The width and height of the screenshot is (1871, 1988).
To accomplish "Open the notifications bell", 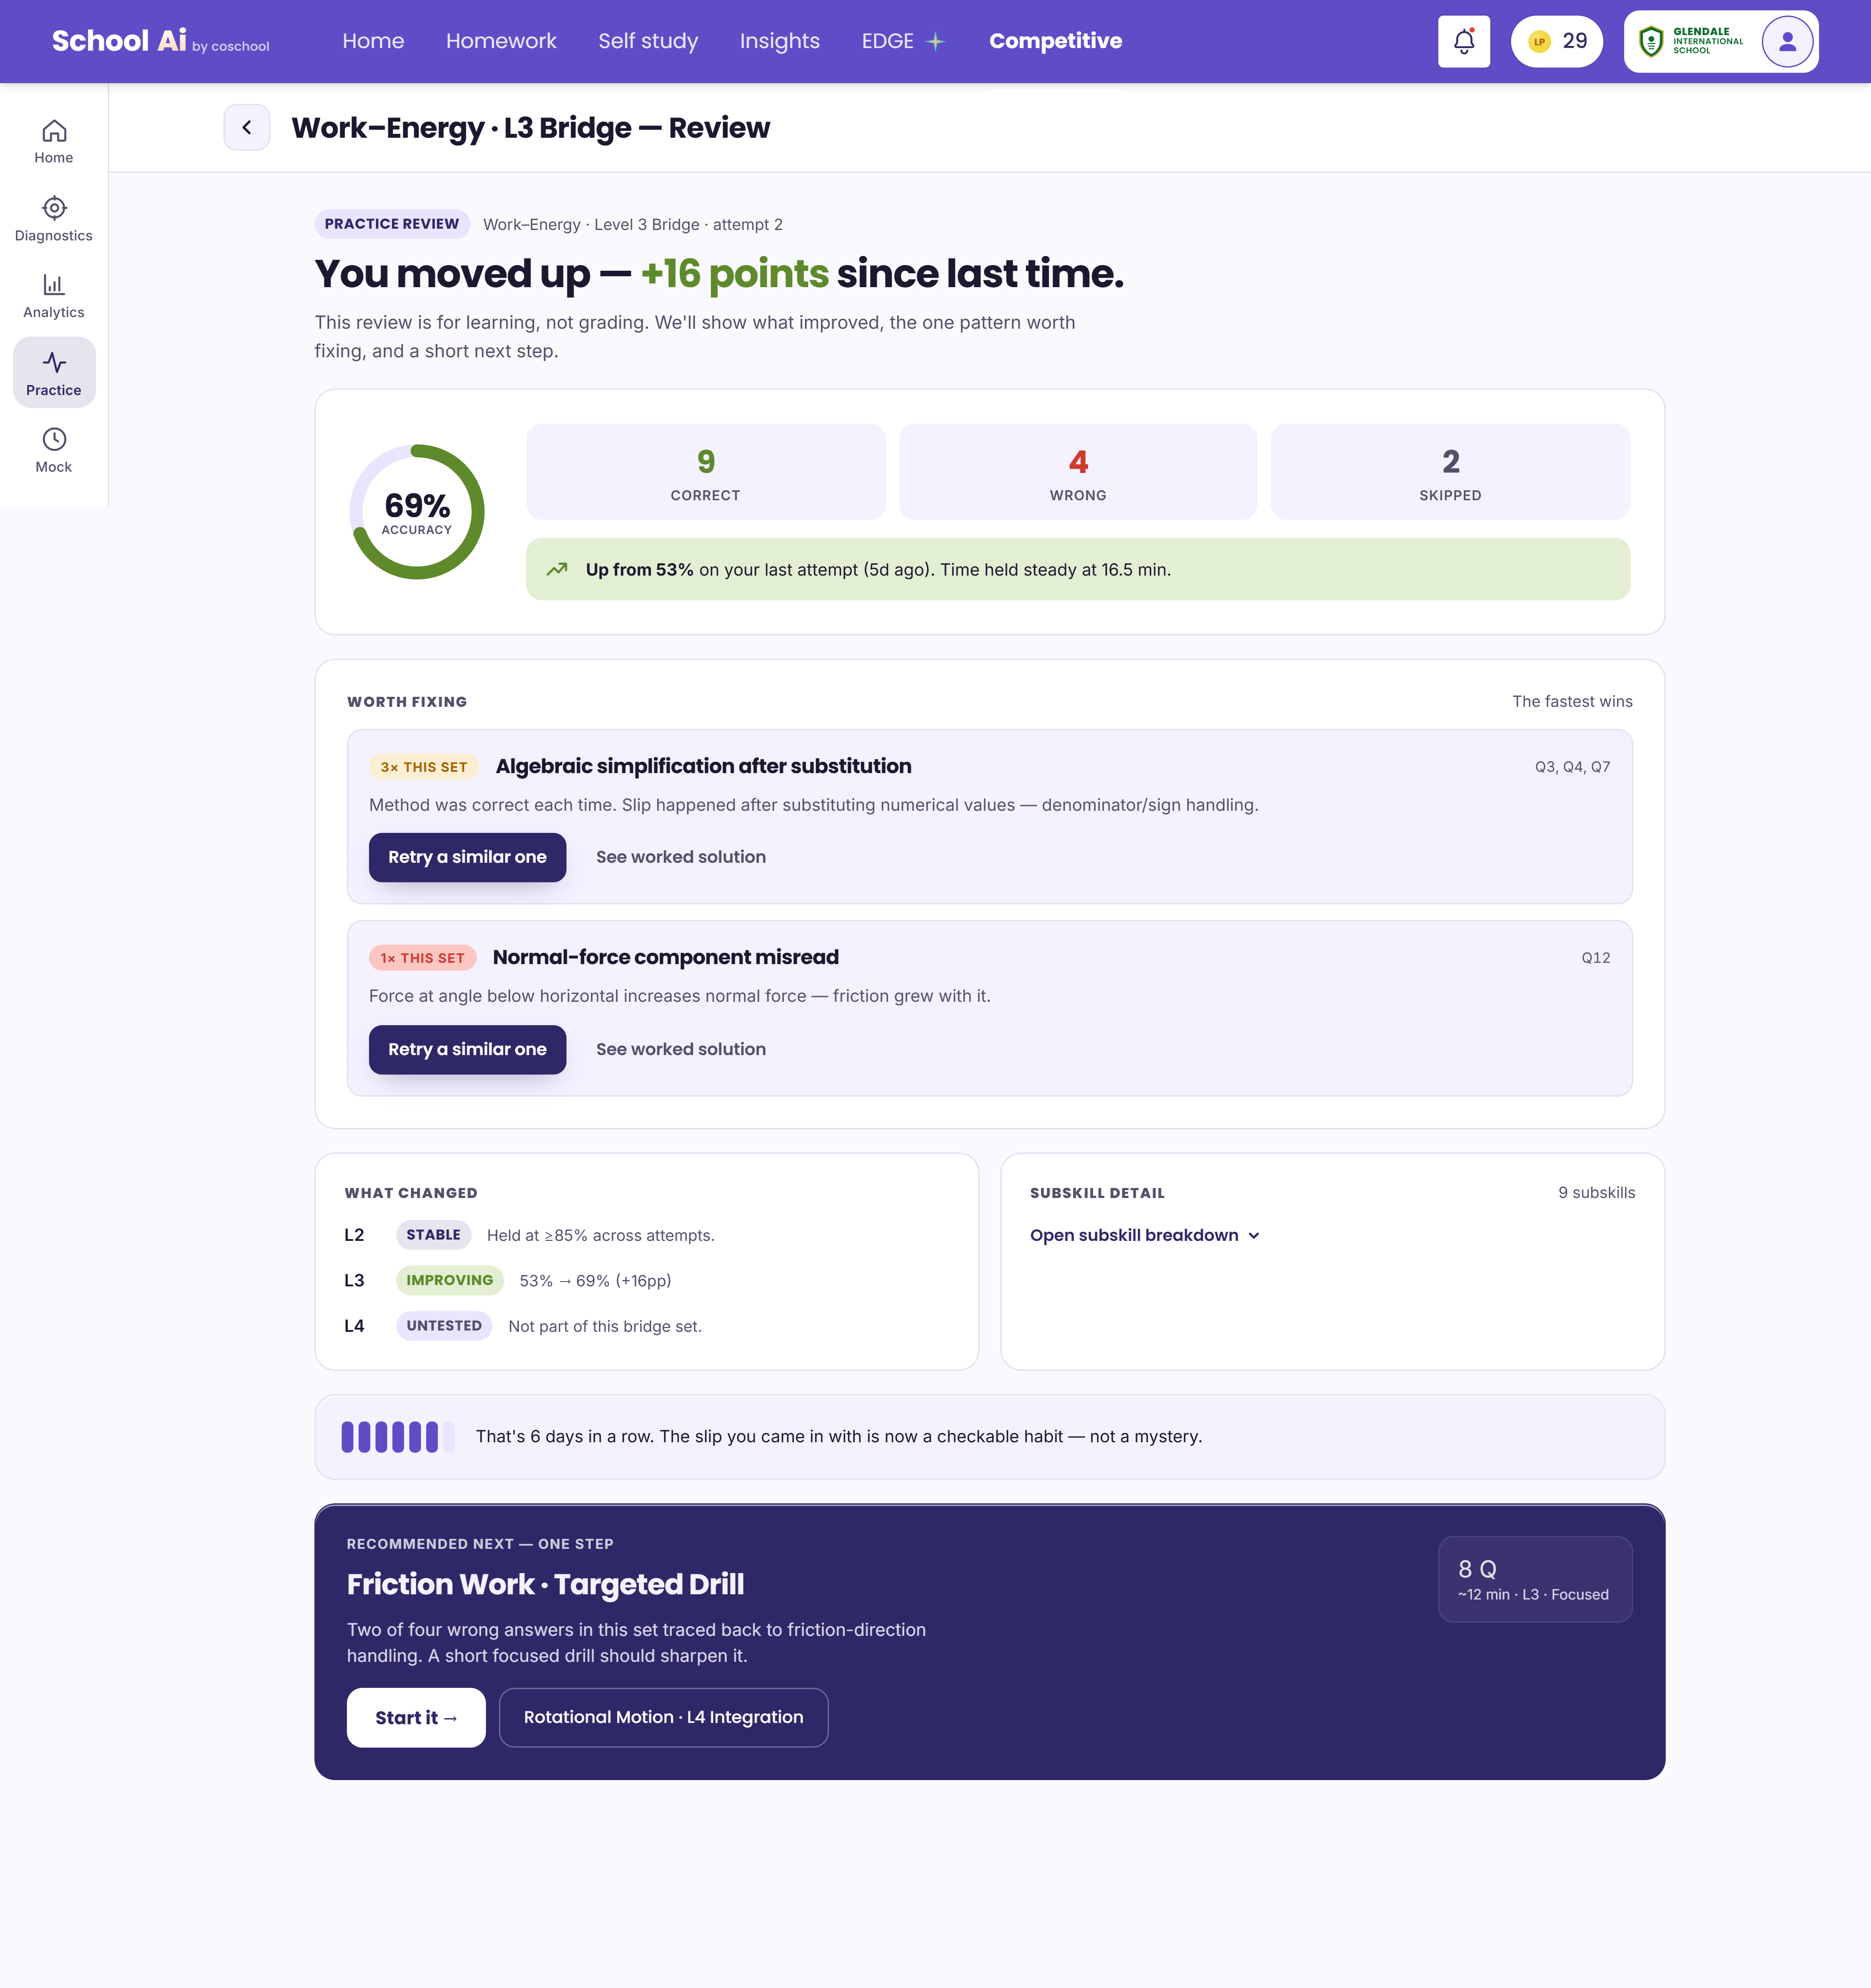I will tap(1463, 41).
